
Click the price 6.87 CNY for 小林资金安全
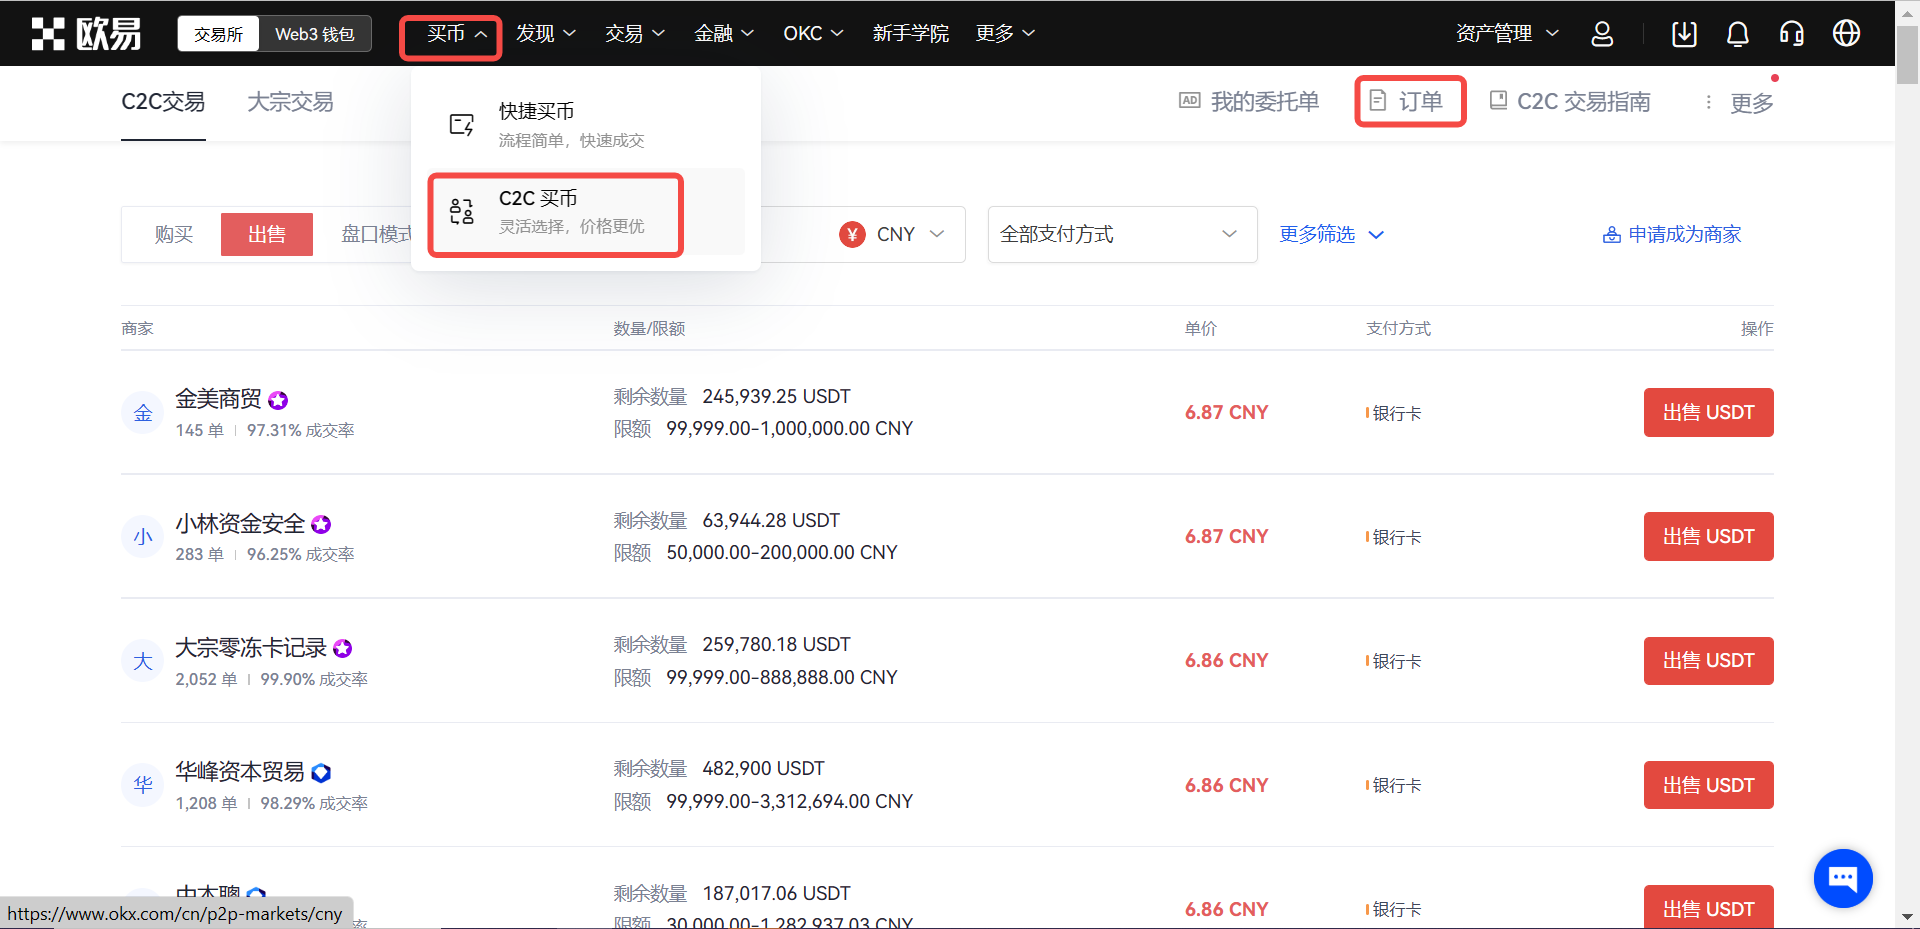click(1226, 536)
